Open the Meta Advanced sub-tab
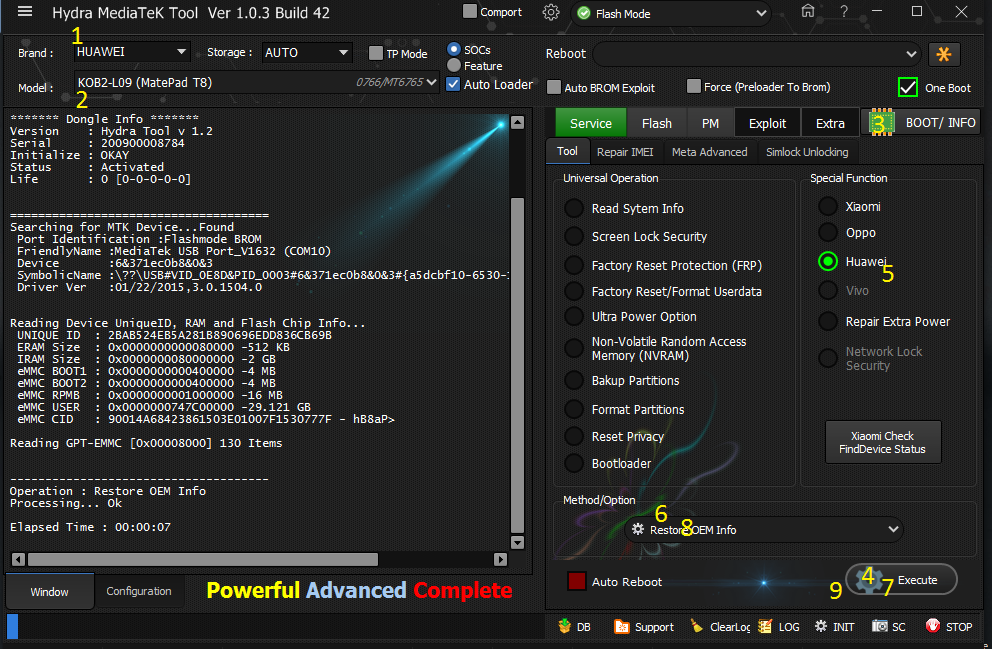This screenshot has height=649, width=992. pos(709,152)
